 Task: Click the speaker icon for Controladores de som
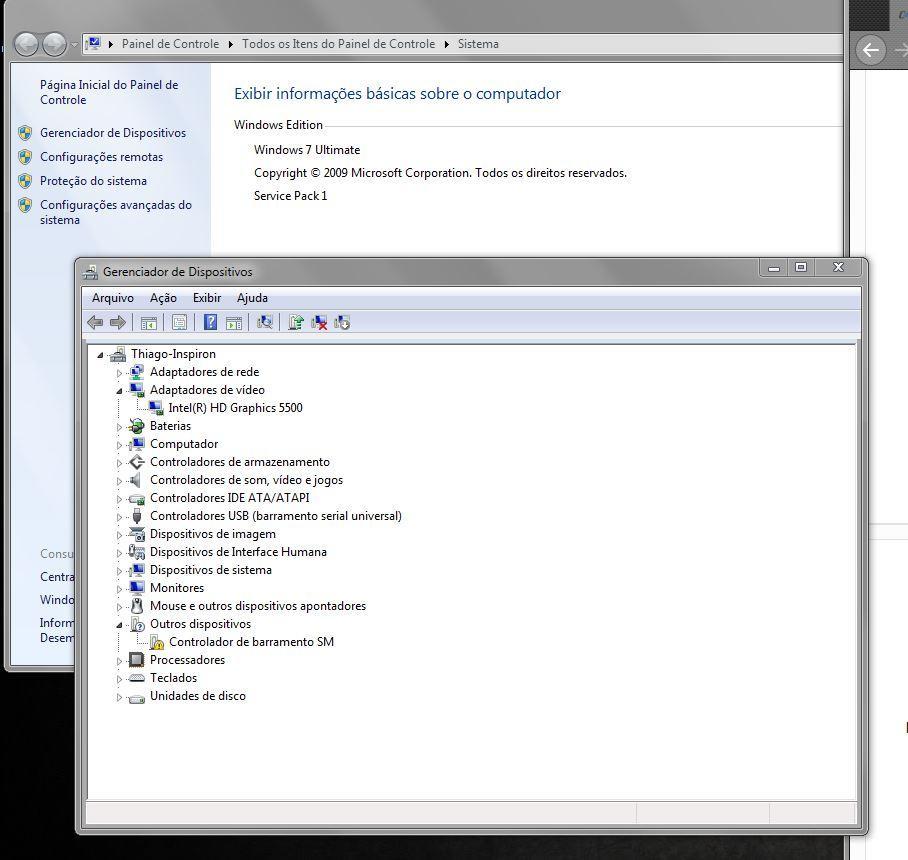136,480
